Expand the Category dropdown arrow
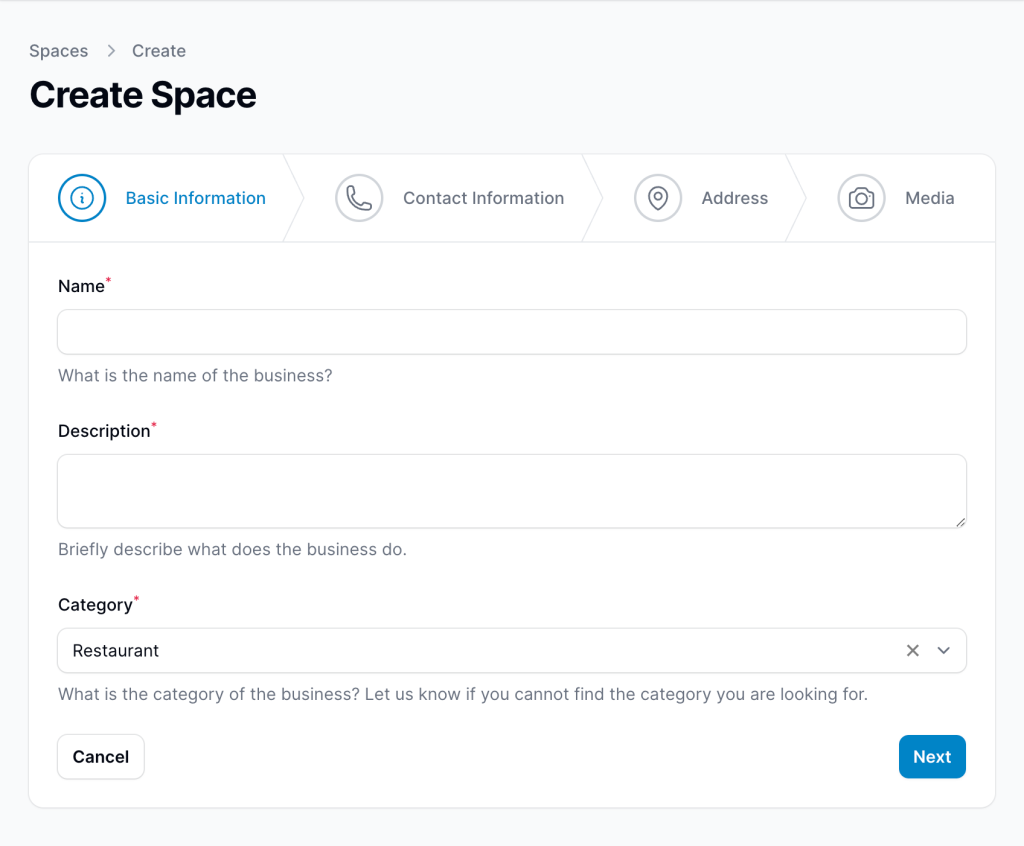 click(x=944, y=651)
